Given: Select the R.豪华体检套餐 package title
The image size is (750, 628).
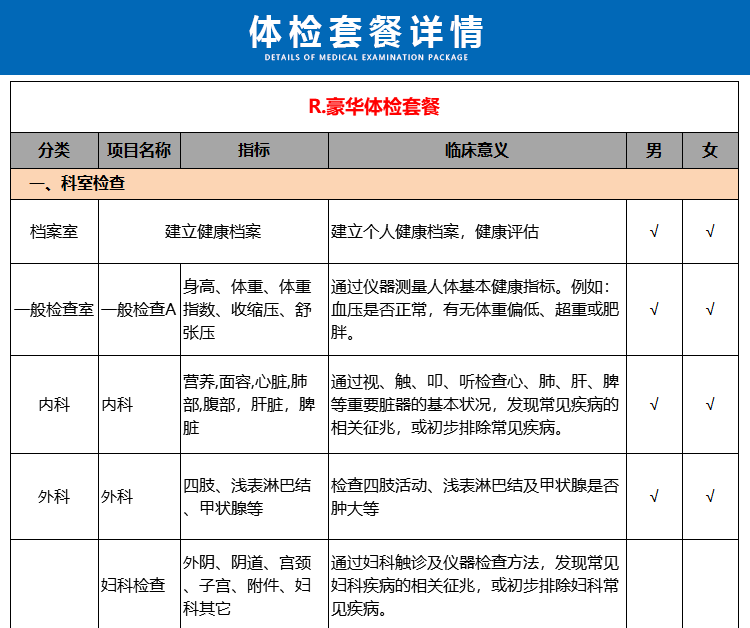Looking at the screenshot, I should [x=375, y=107].
